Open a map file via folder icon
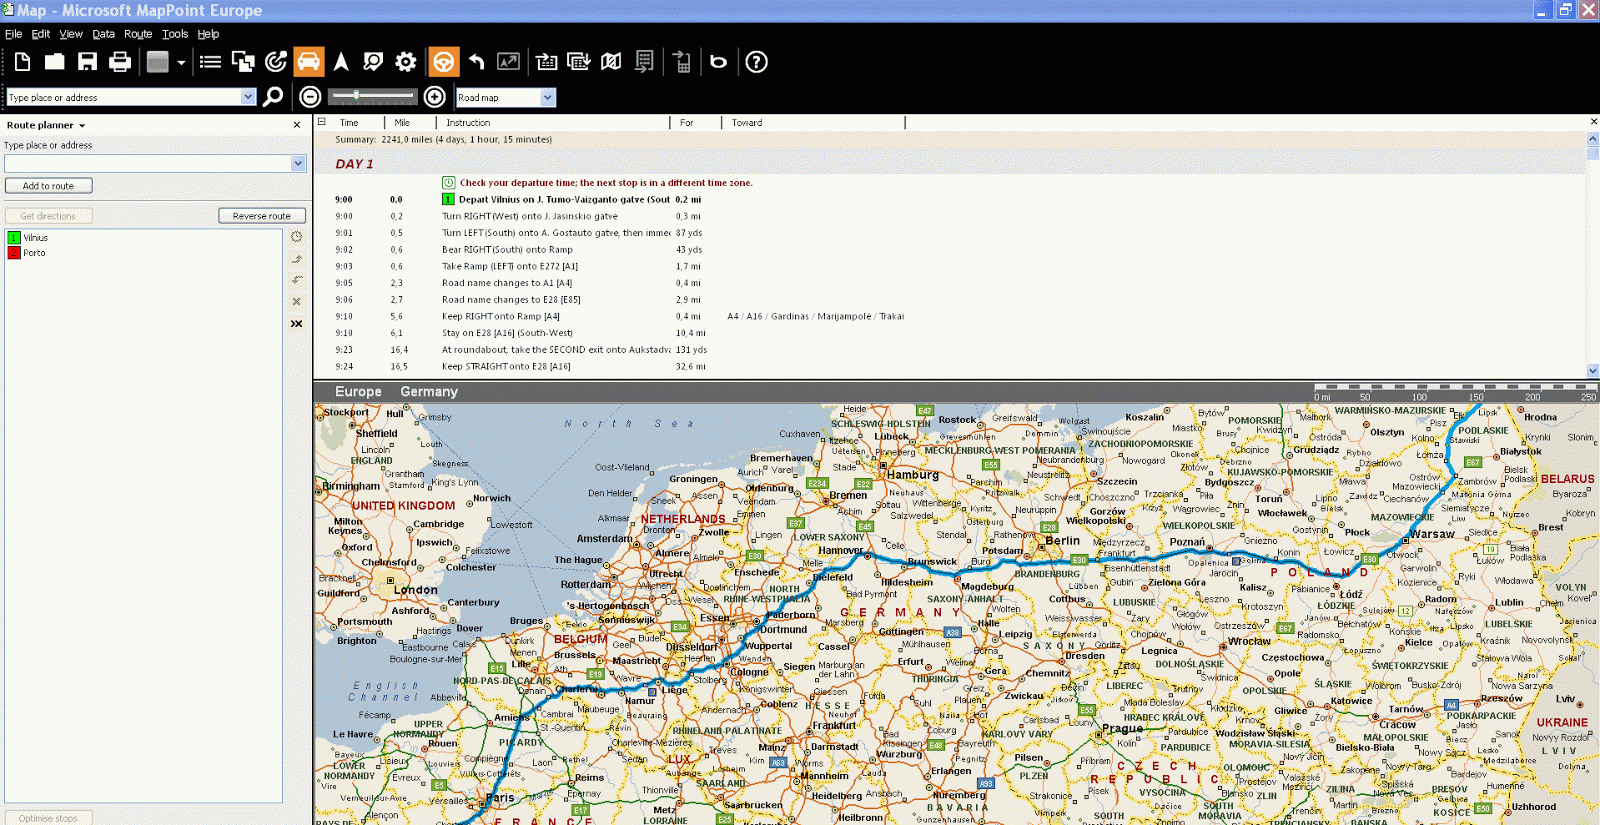The width and height of the screenshot is (1600, 825). (55, 62)
